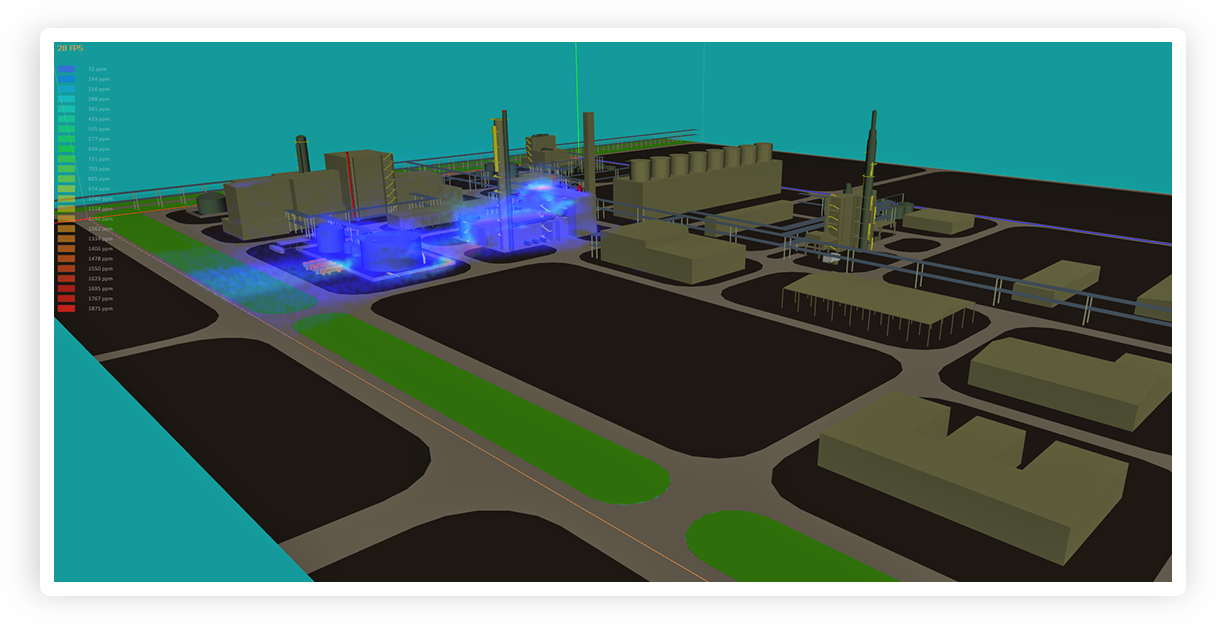Select the 1875 ppm red legend swatch

pyautogui.click(x=66, y=309)
